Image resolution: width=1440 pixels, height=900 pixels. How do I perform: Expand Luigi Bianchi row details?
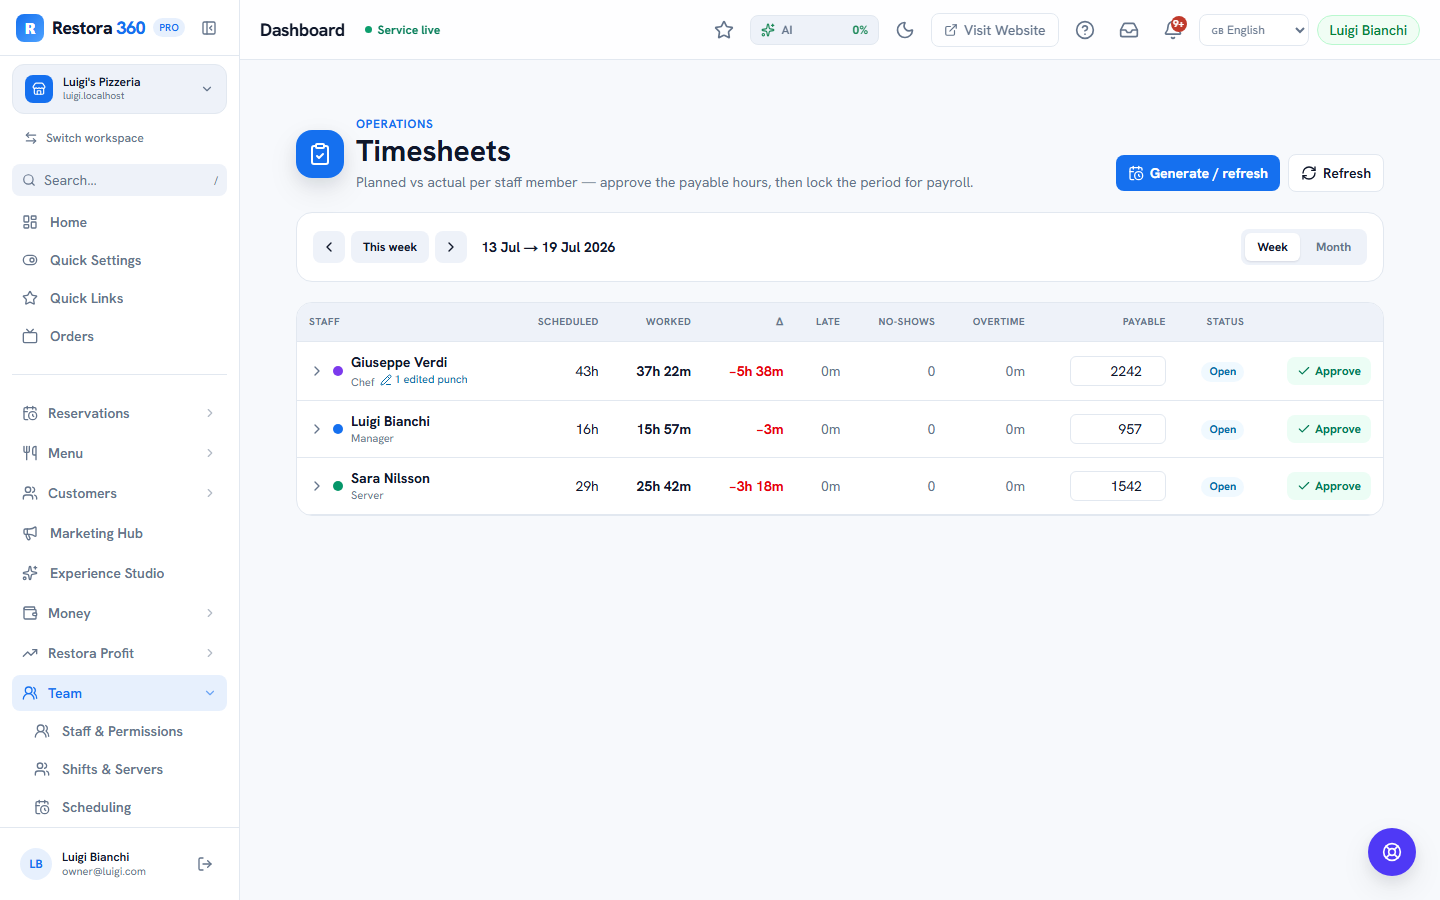pyautogui.click(x=317, y=429)
